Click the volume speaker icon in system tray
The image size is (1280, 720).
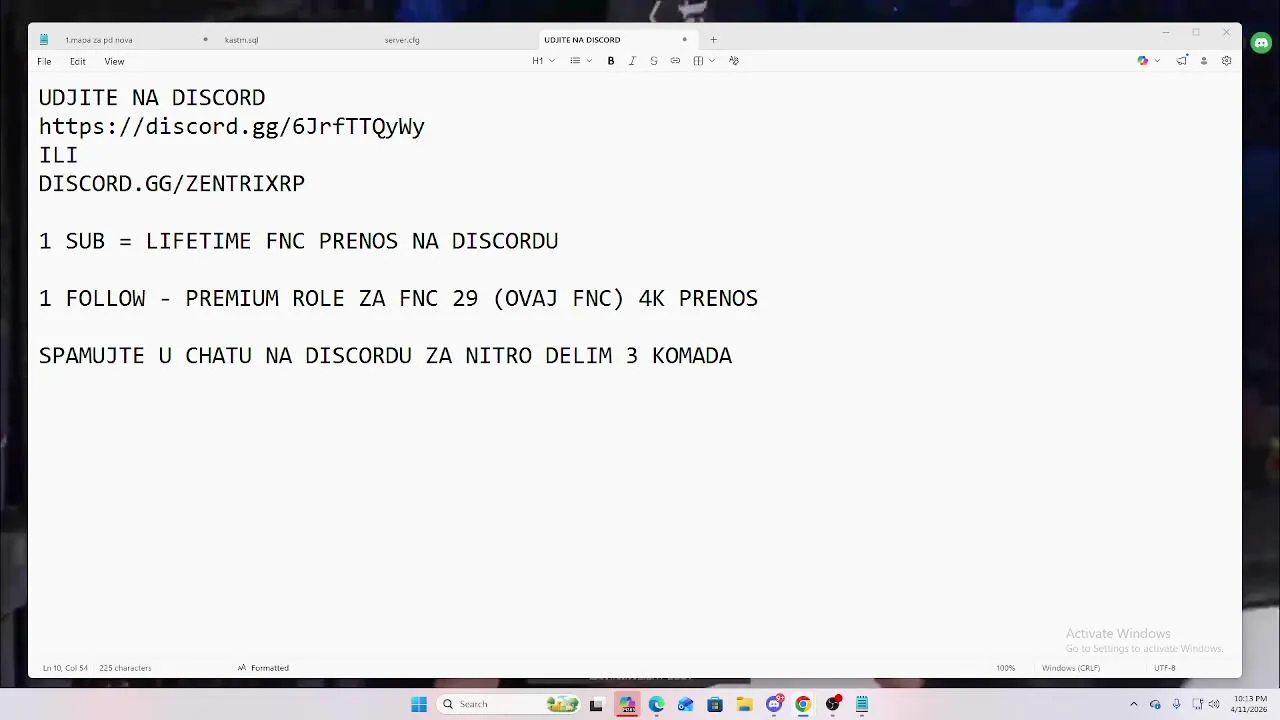pos(1214,704)
